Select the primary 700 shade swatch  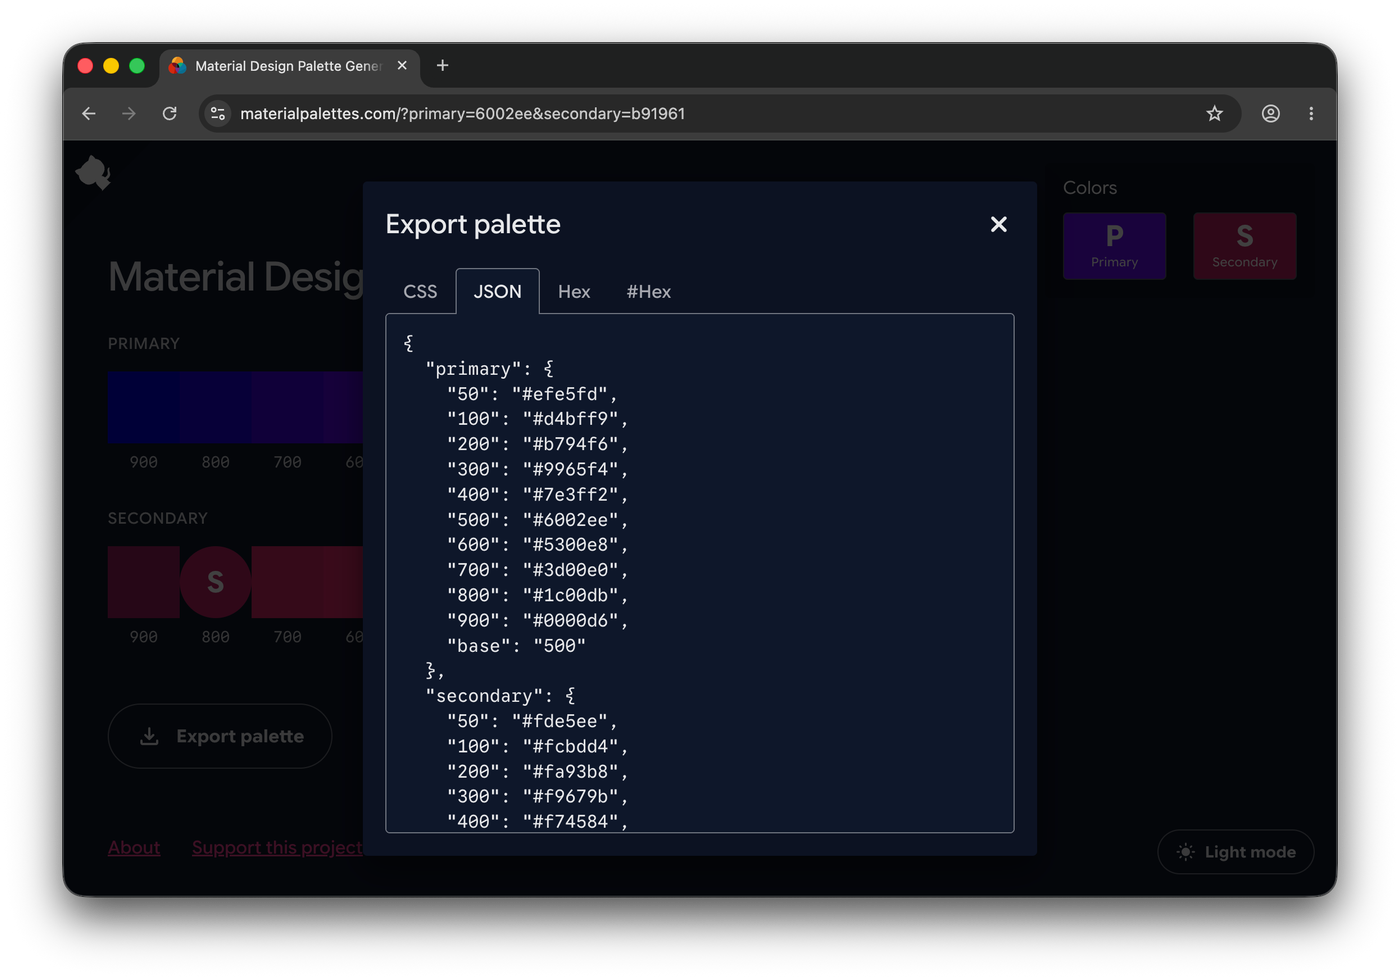pos(288,408)
